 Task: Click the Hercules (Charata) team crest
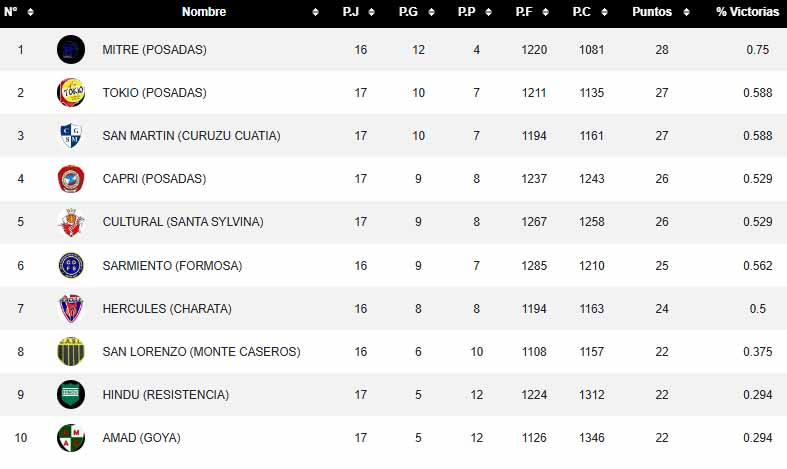[71, 309]
